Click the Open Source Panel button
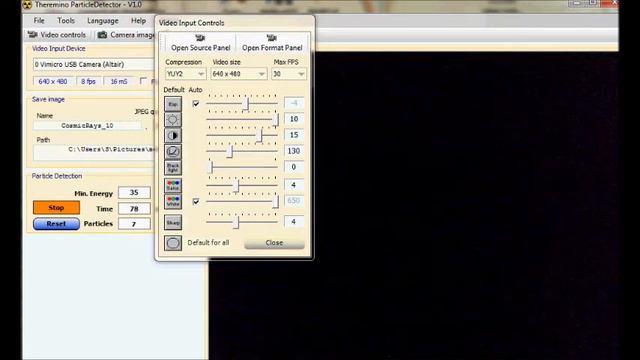 coord(201,43)
